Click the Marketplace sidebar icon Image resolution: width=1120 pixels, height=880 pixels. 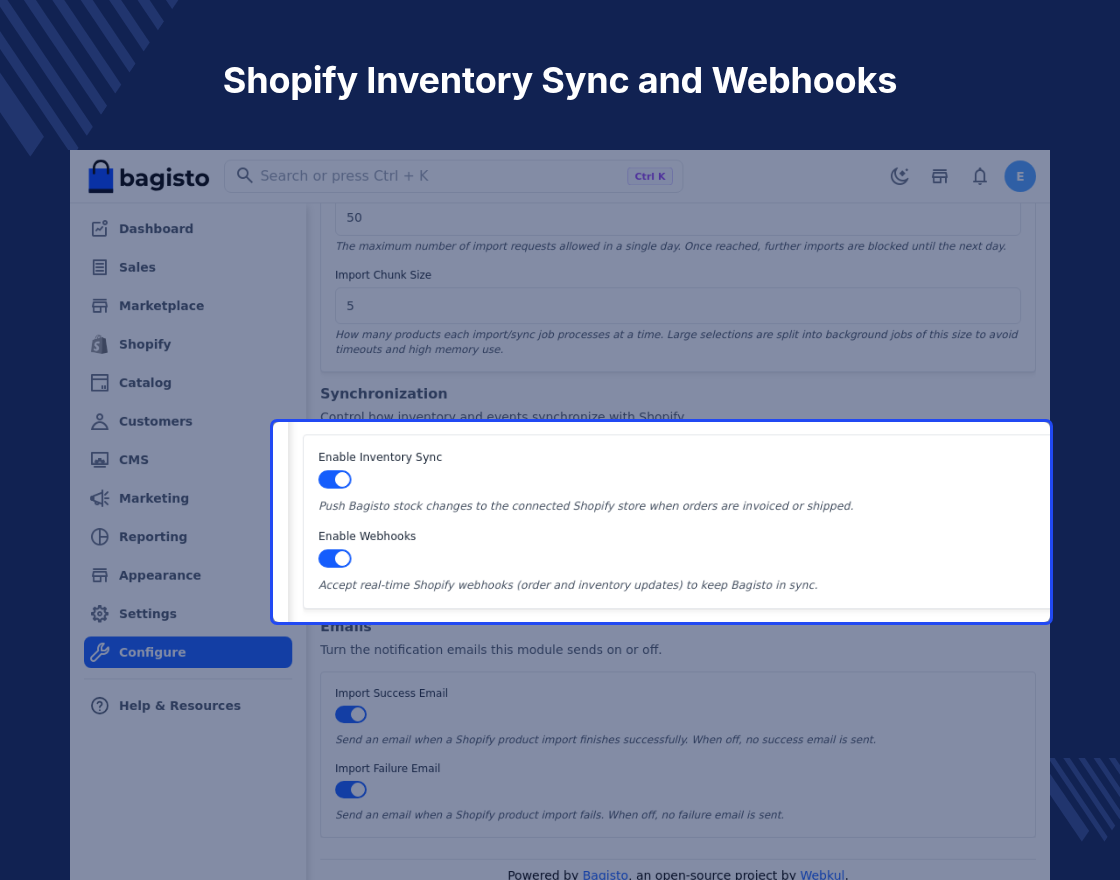click(99, 306)
